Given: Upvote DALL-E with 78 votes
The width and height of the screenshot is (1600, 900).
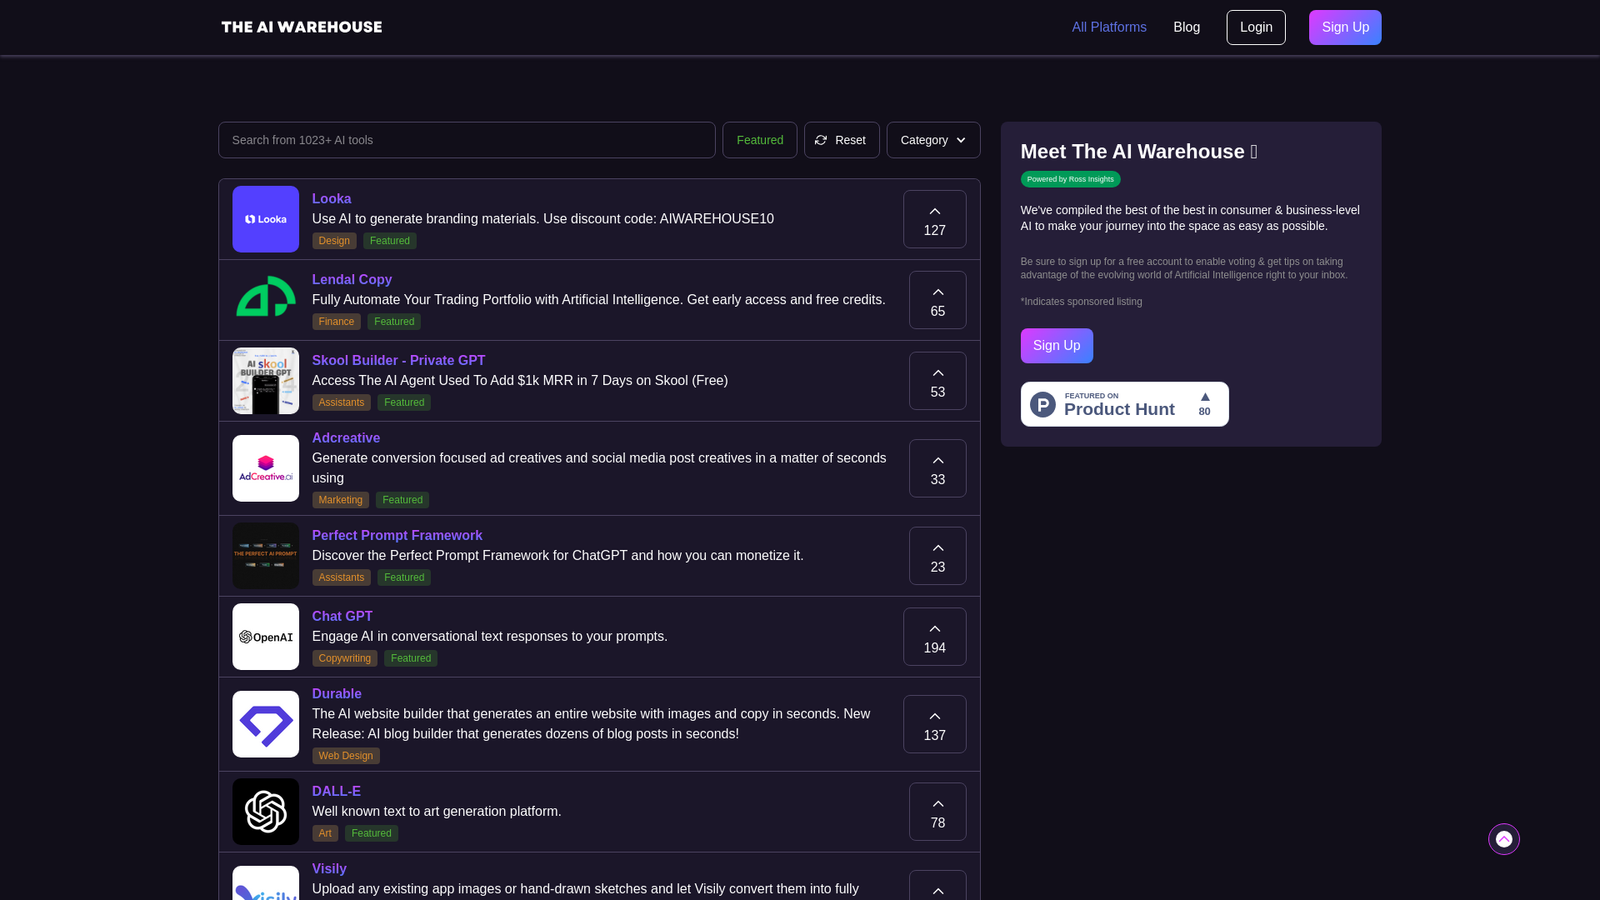Looking at the screenshot, I should click(938, 812).
